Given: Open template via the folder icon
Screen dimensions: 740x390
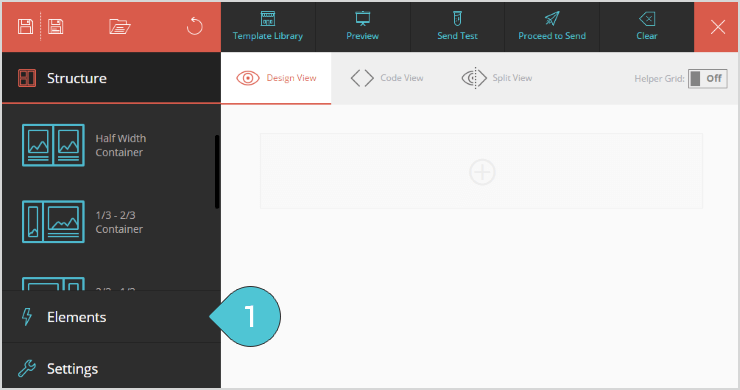Looking at the screenshot, I should [x=119, y=26].
